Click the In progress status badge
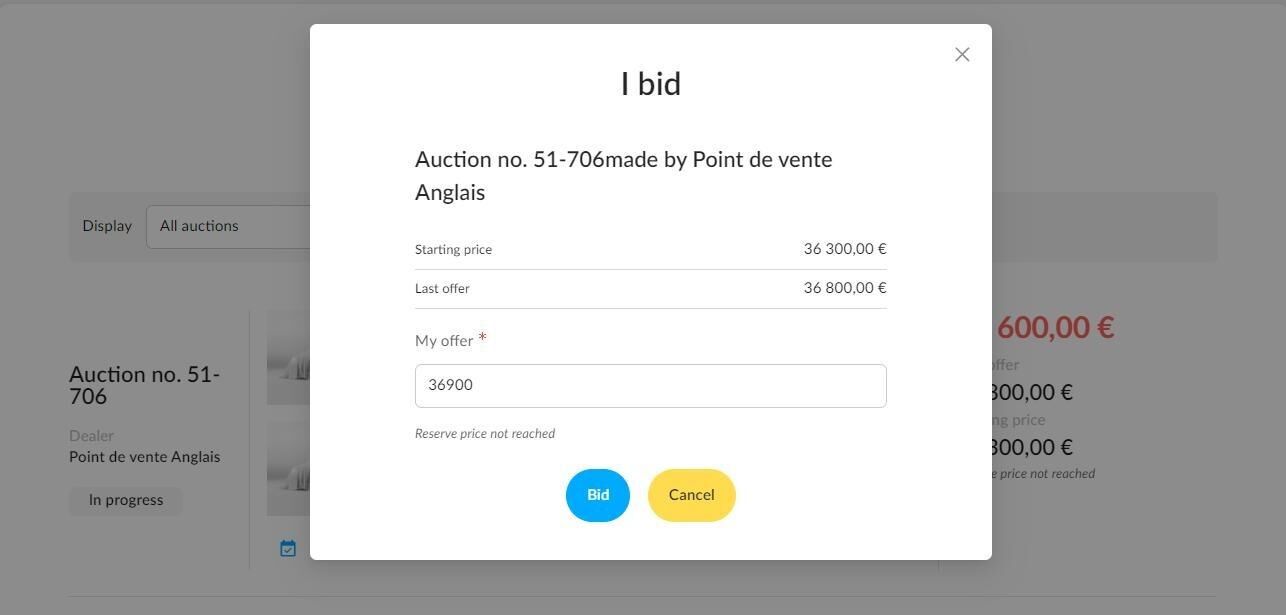This screenshot has width=1286, height=615. click(126, 500)
